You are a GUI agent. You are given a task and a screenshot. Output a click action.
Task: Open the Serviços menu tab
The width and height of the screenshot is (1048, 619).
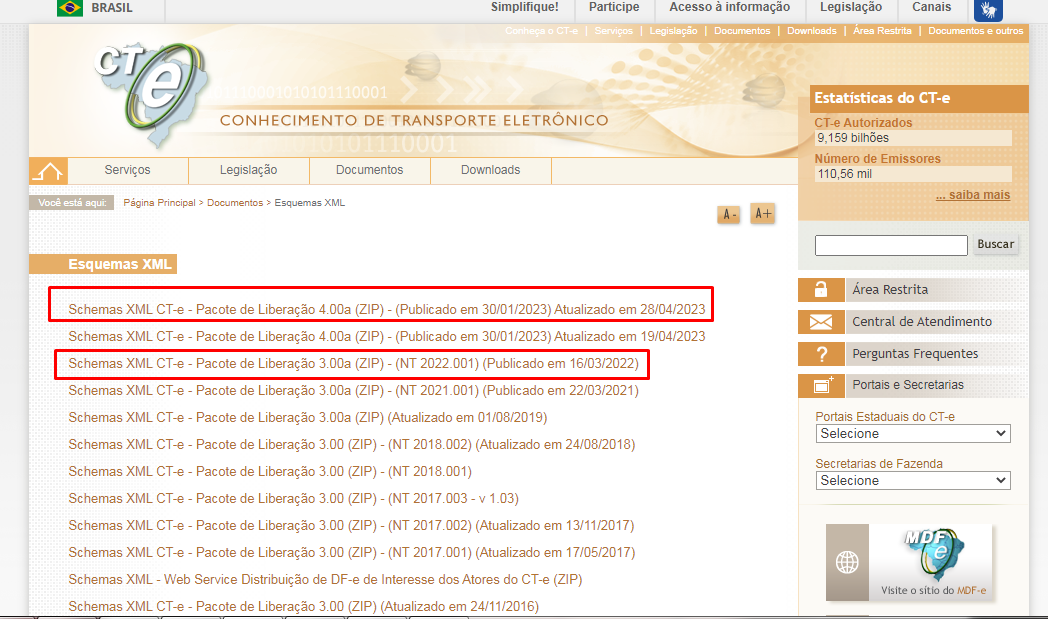[x=128, y=170]
